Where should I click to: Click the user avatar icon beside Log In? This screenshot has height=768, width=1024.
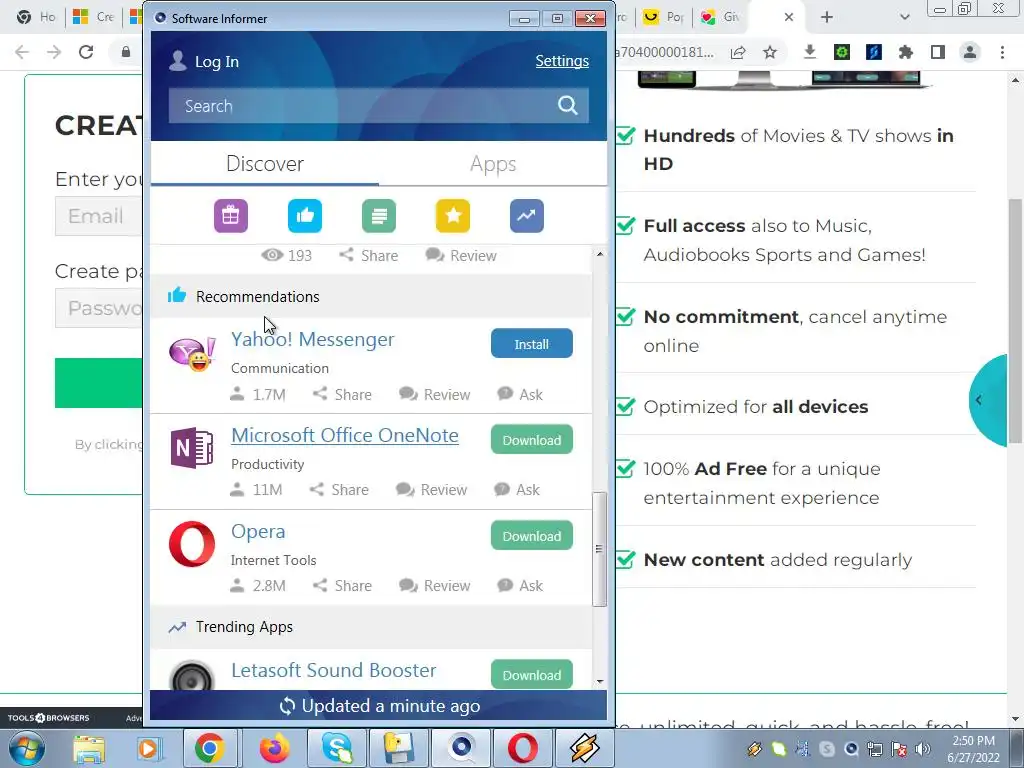(x=178, y=61)
